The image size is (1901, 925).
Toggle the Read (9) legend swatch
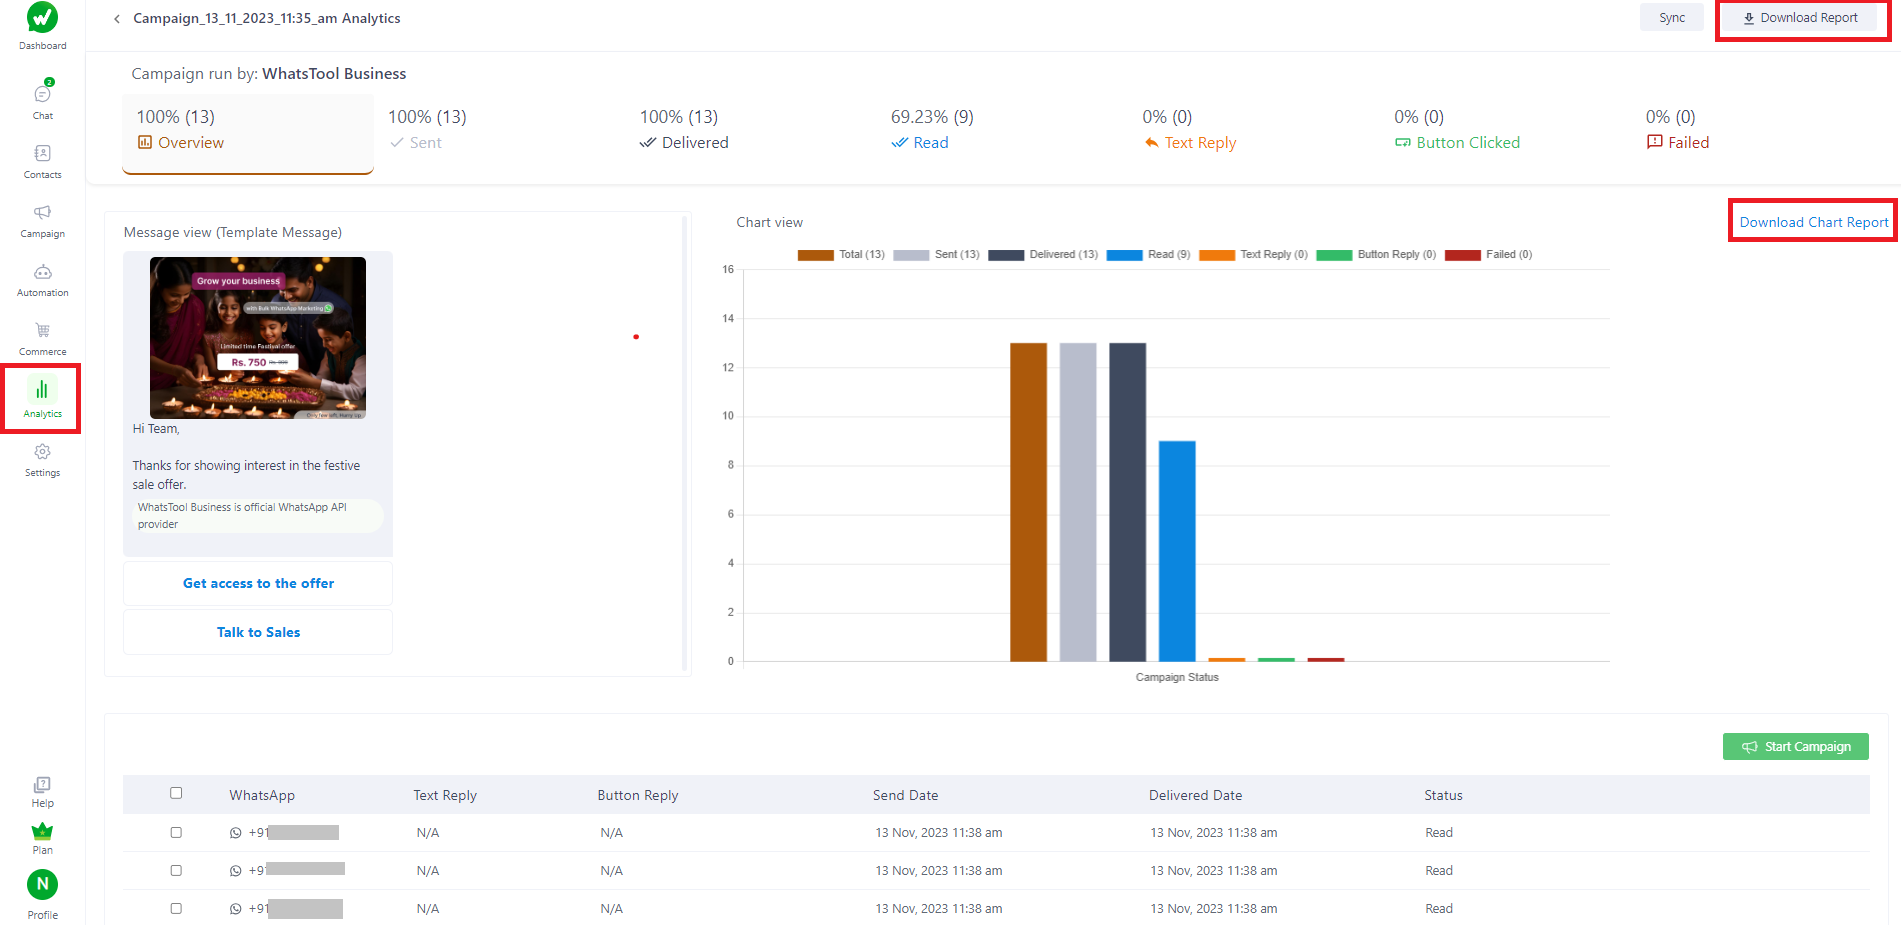coord(1124,255)
